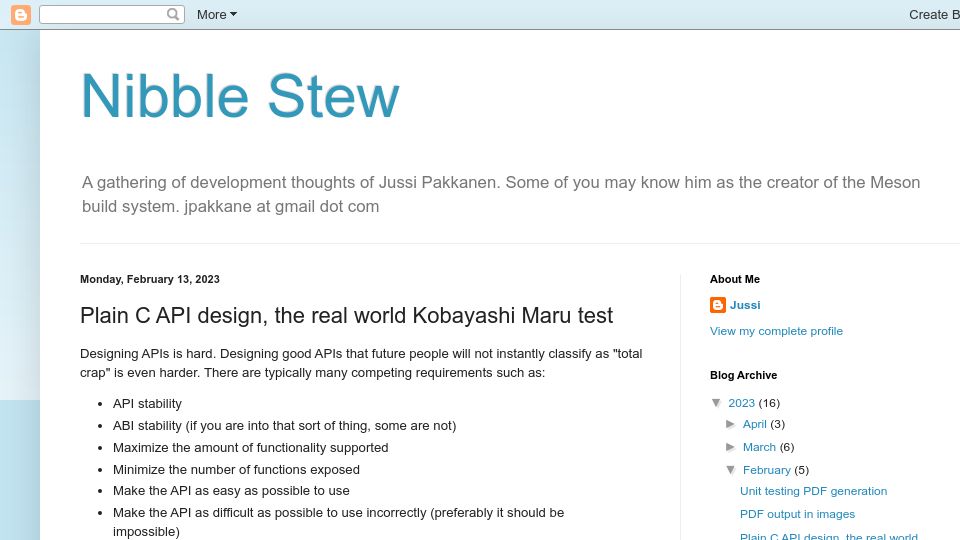Click Maximize the amount of functionality bullet
960x540 pixels.
click(x=250, y=448)
